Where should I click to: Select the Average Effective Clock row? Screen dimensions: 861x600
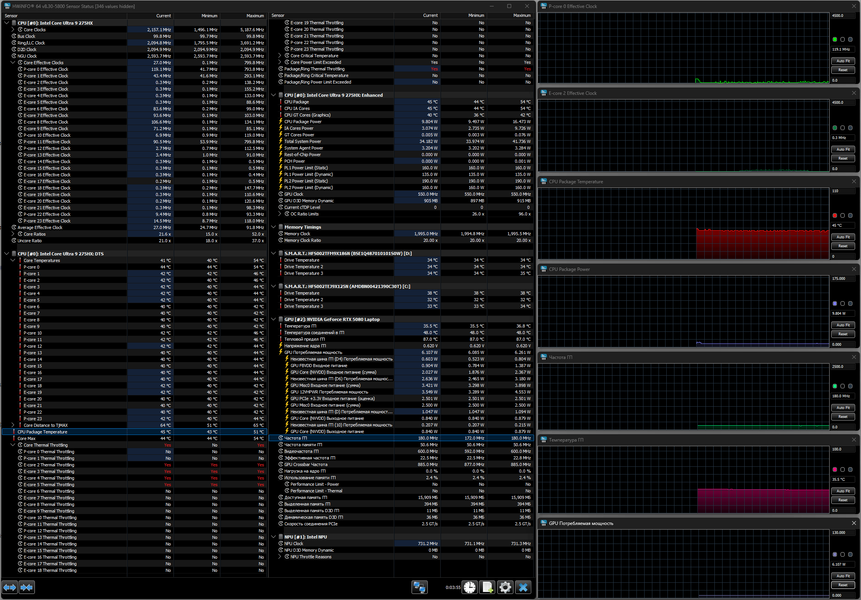[134, 227]
